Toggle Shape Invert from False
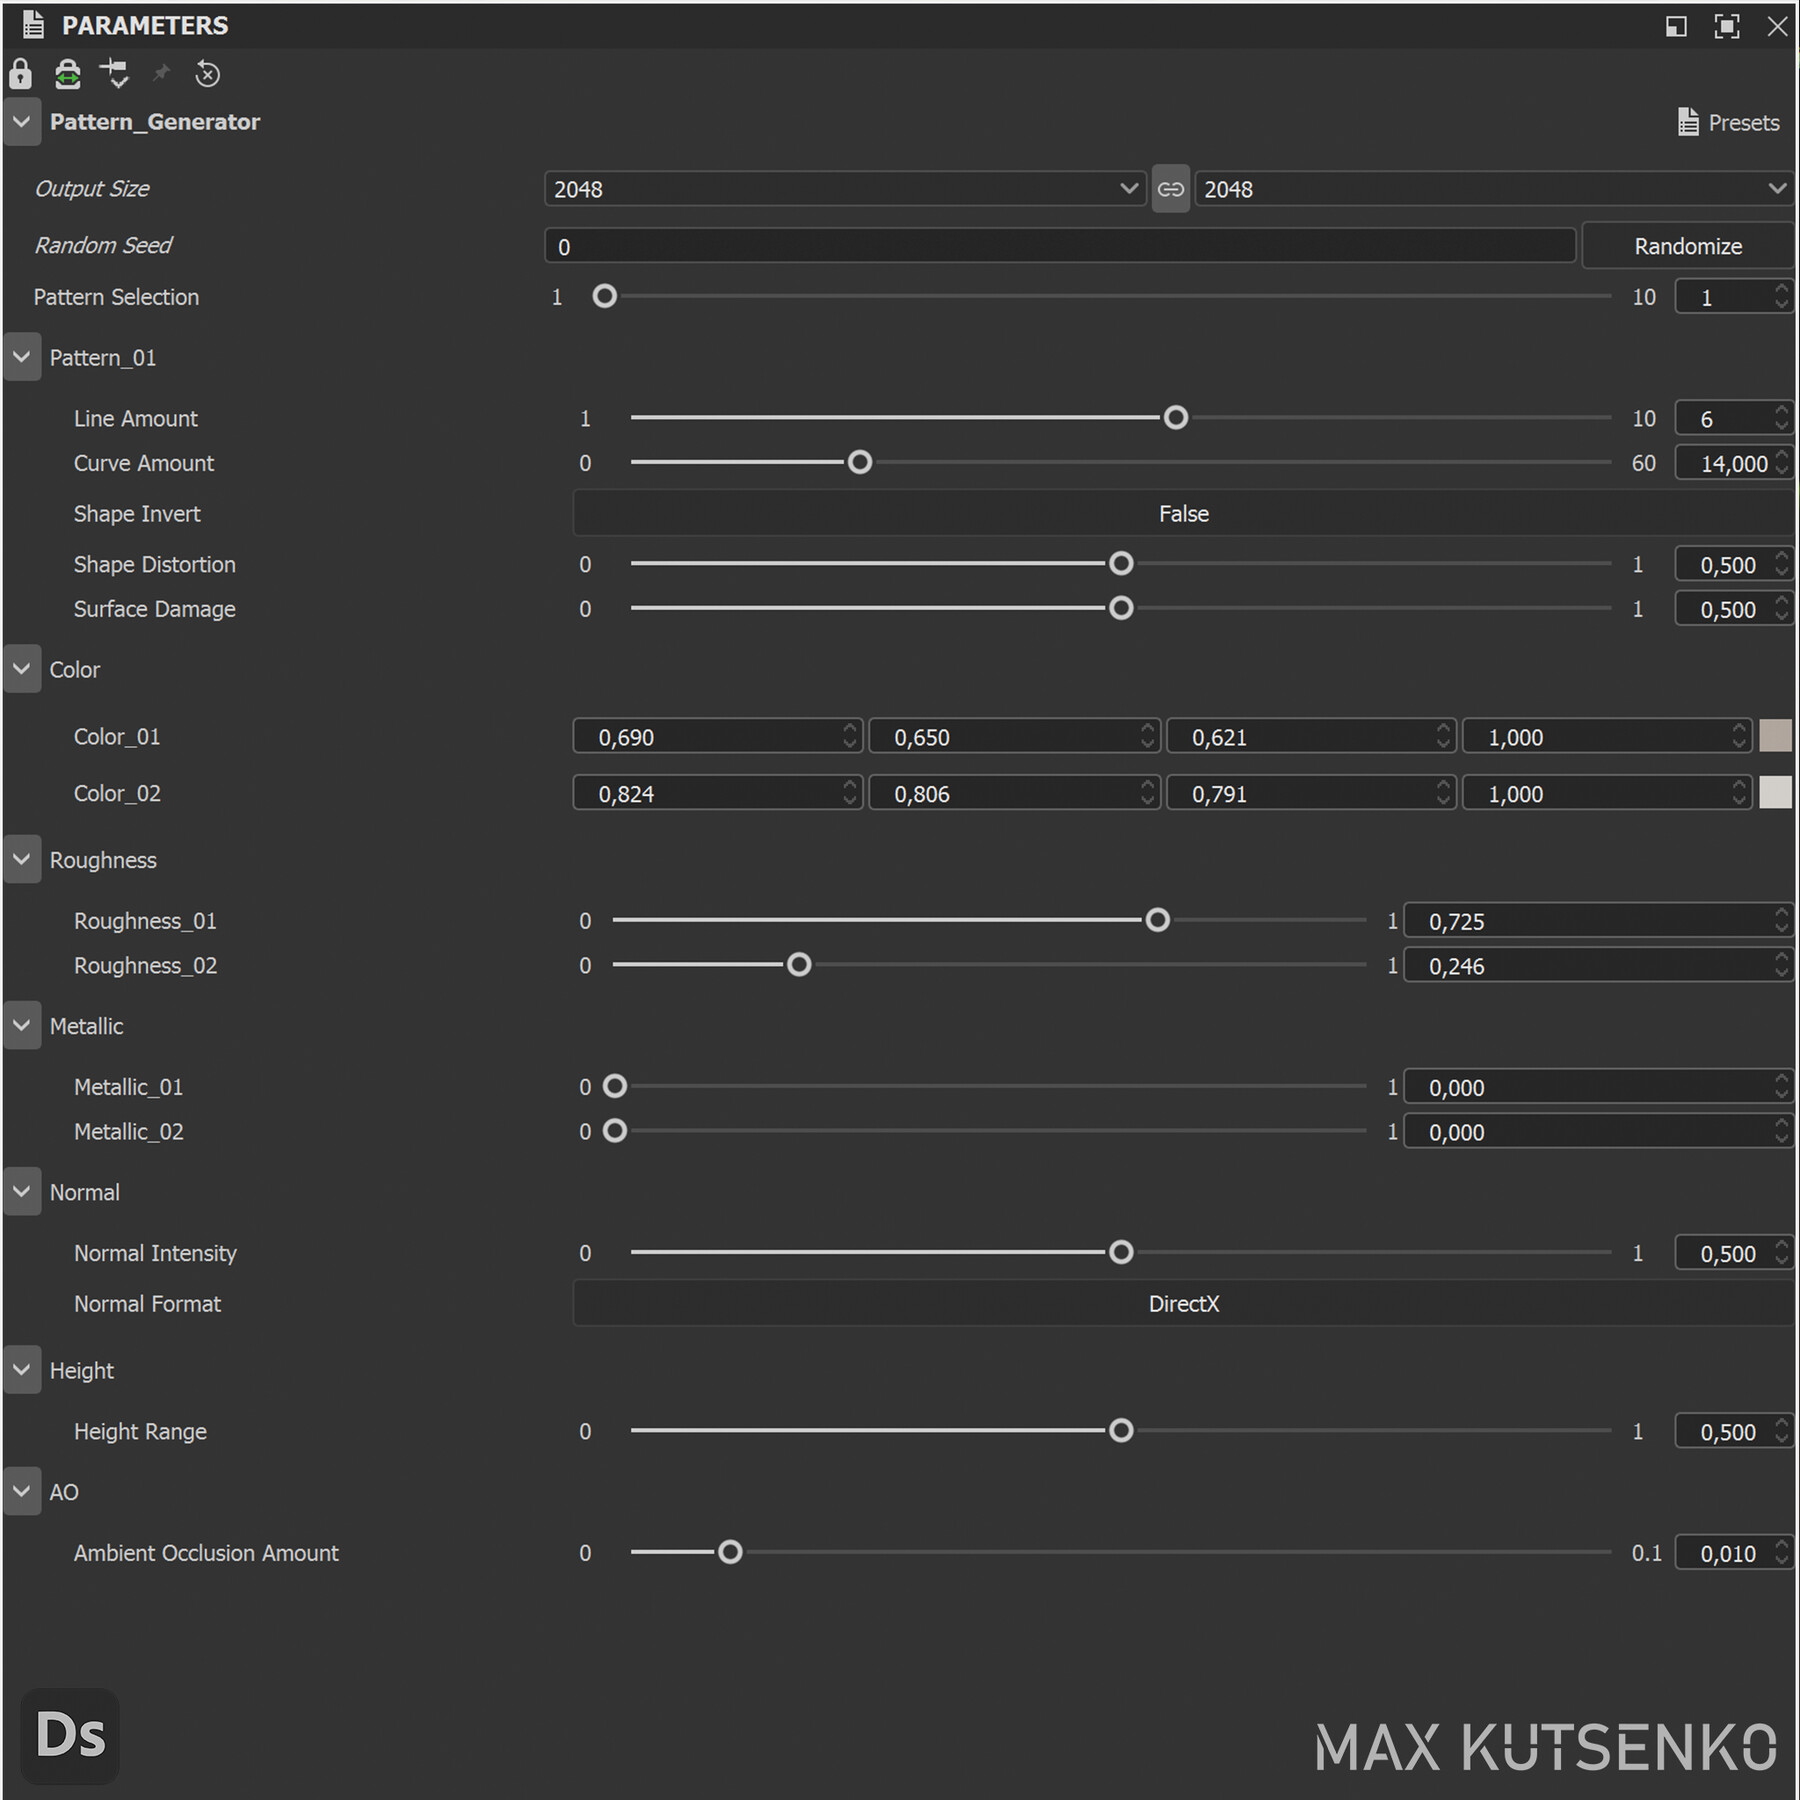Viewport: 1800px width, 1800px height. click(1183, 513)
